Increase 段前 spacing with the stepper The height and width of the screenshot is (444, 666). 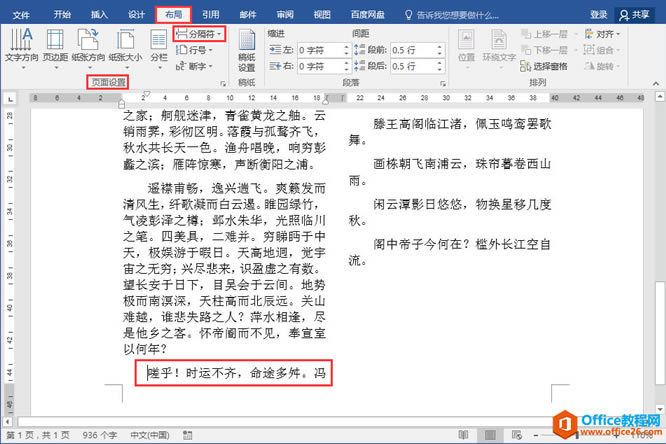pos(440,47)
